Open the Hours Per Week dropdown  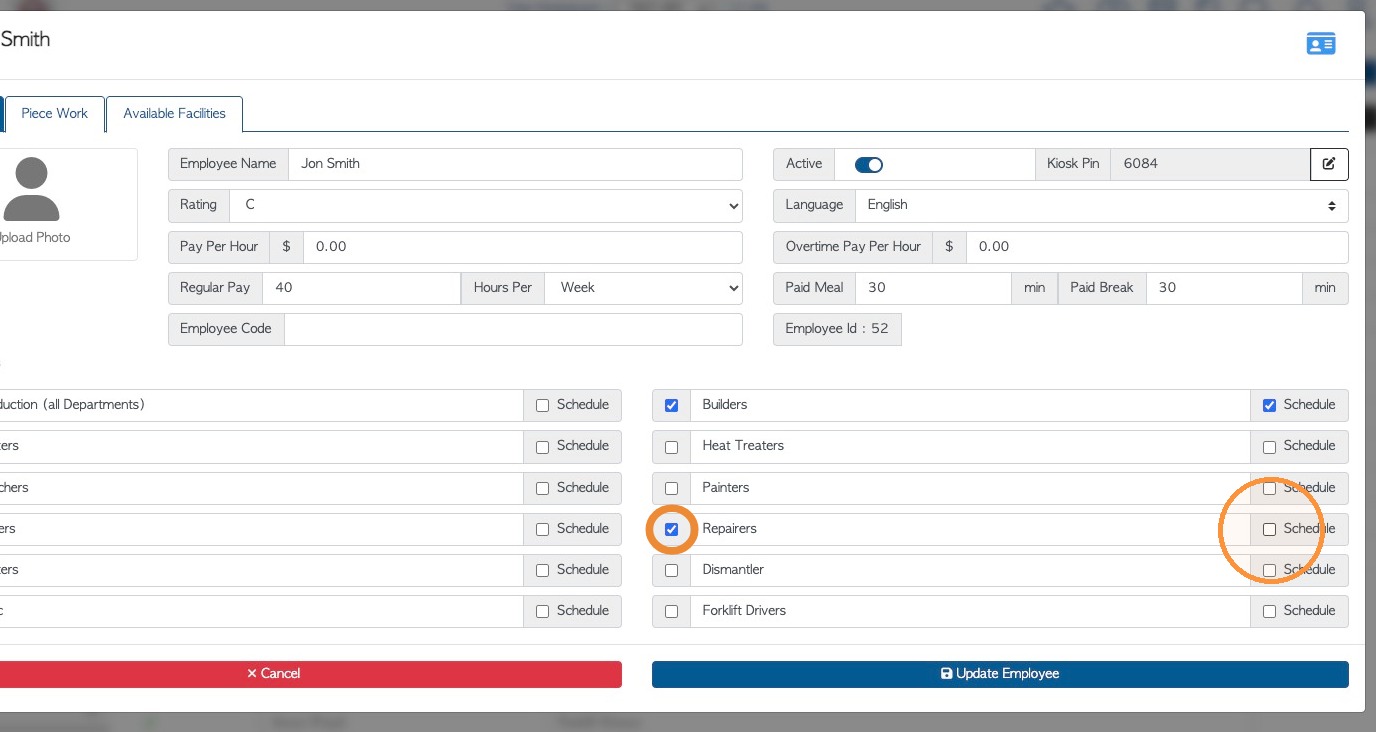click(x=644, y=288)
